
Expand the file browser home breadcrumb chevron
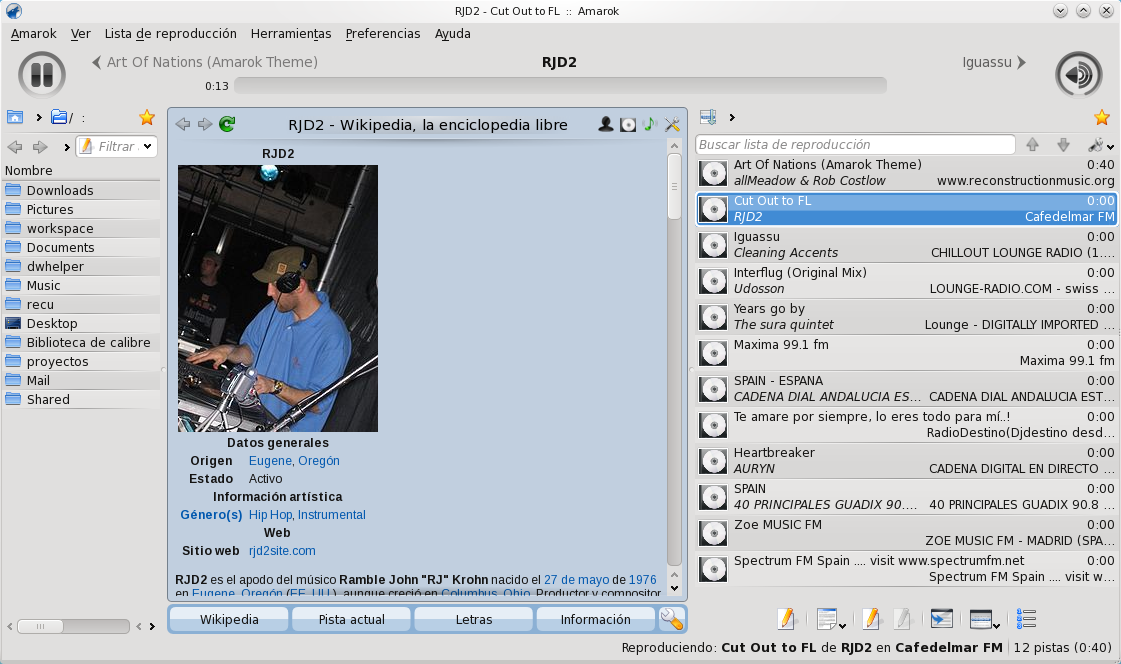(x=39, y=117)
